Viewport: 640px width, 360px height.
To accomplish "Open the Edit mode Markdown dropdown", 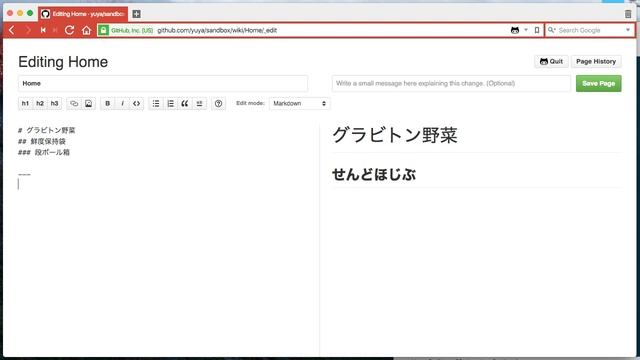I will coord(300,104).
